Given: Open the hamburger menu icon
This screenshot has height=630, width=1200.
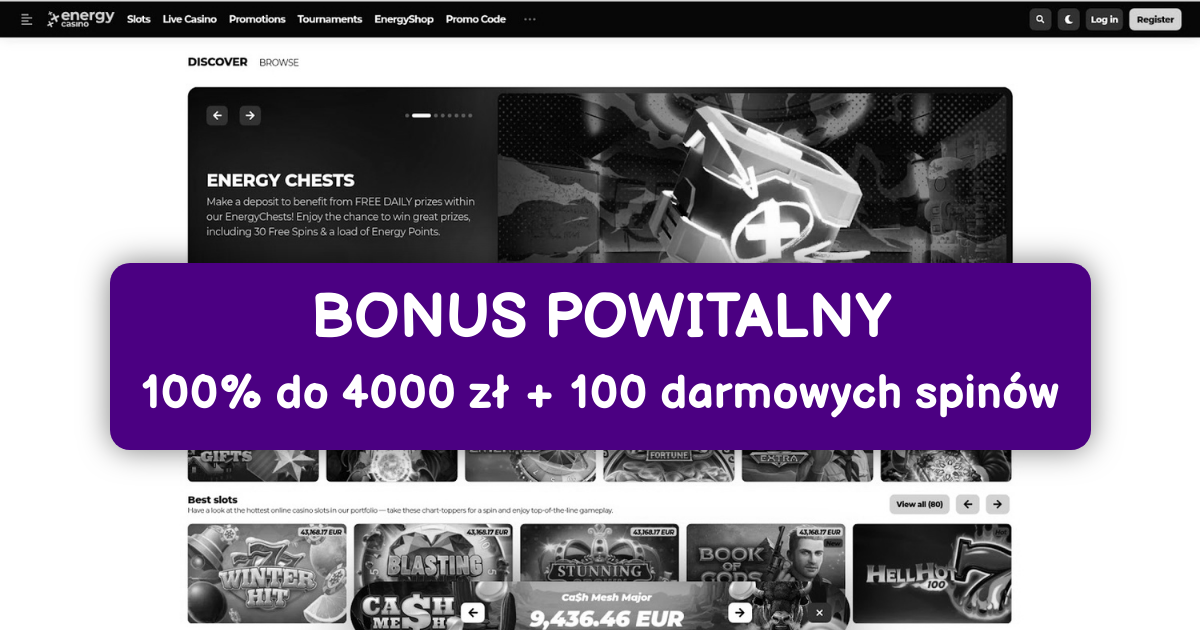Looking at the screenshot, I should pyautogui.click(x=27, y=19).
